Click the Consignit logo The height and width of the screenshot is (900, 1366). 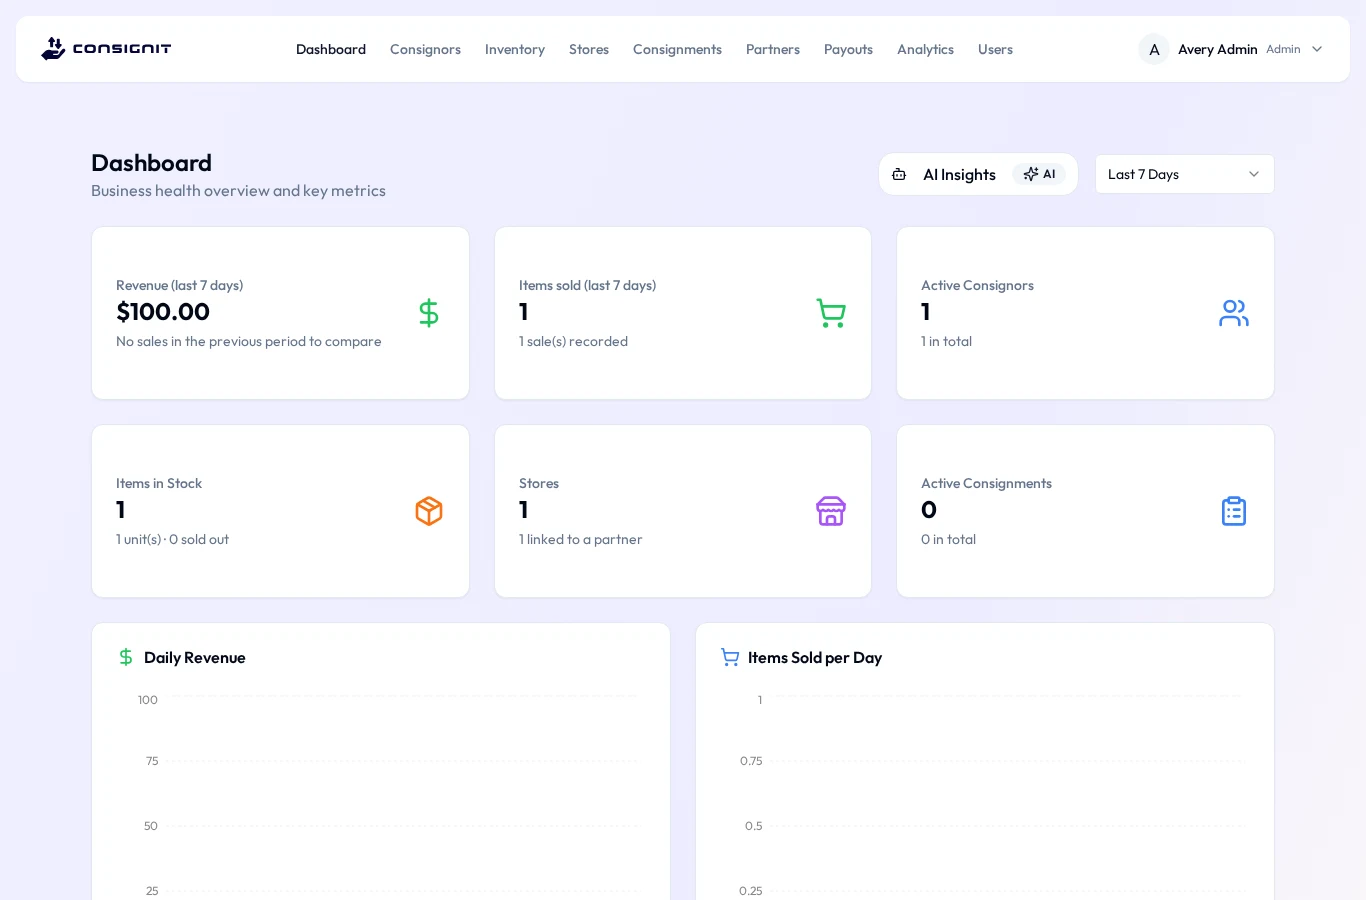point(106,49)
